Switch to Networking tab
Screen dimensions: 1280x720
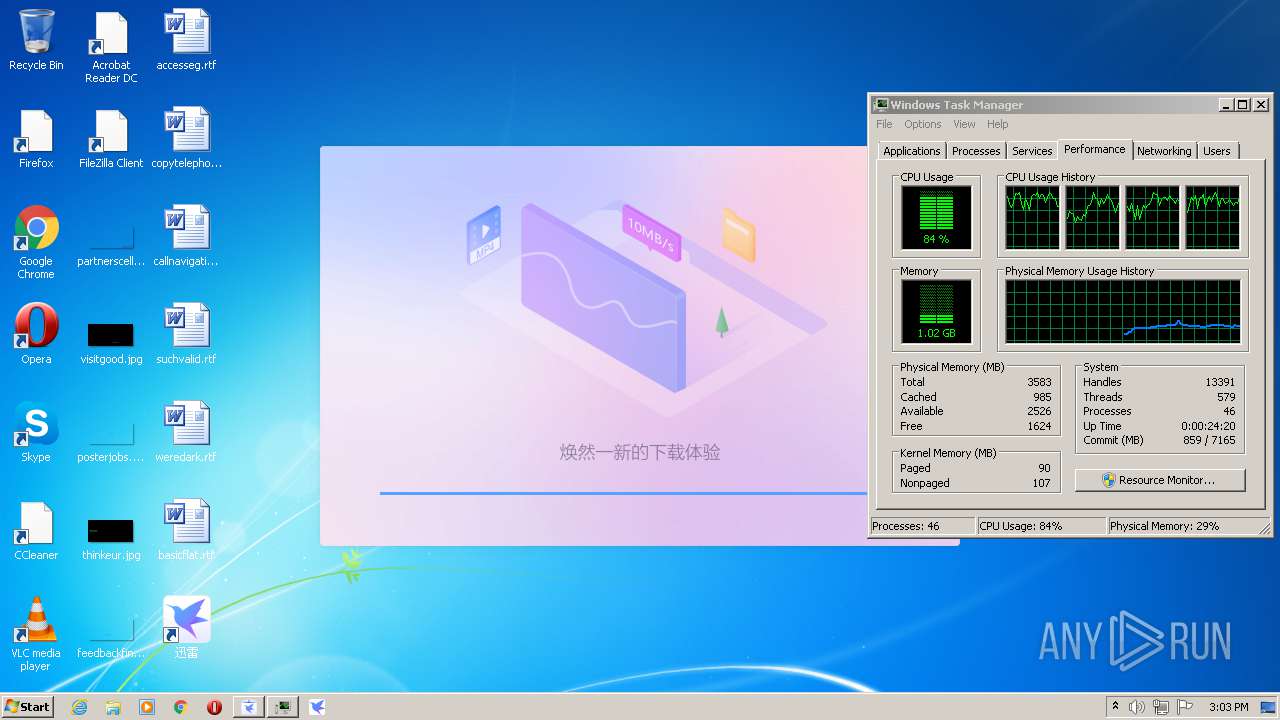pos(1164,151)
